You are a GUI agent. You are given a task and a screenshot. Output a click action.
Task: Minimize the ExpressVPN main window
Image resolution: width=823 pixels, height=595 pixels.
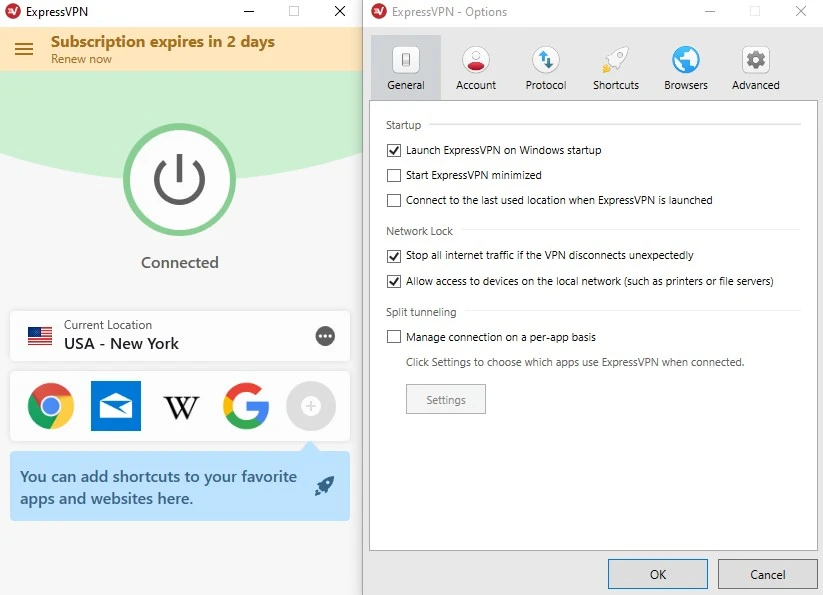pyautogui.click(x=249, y=11)
